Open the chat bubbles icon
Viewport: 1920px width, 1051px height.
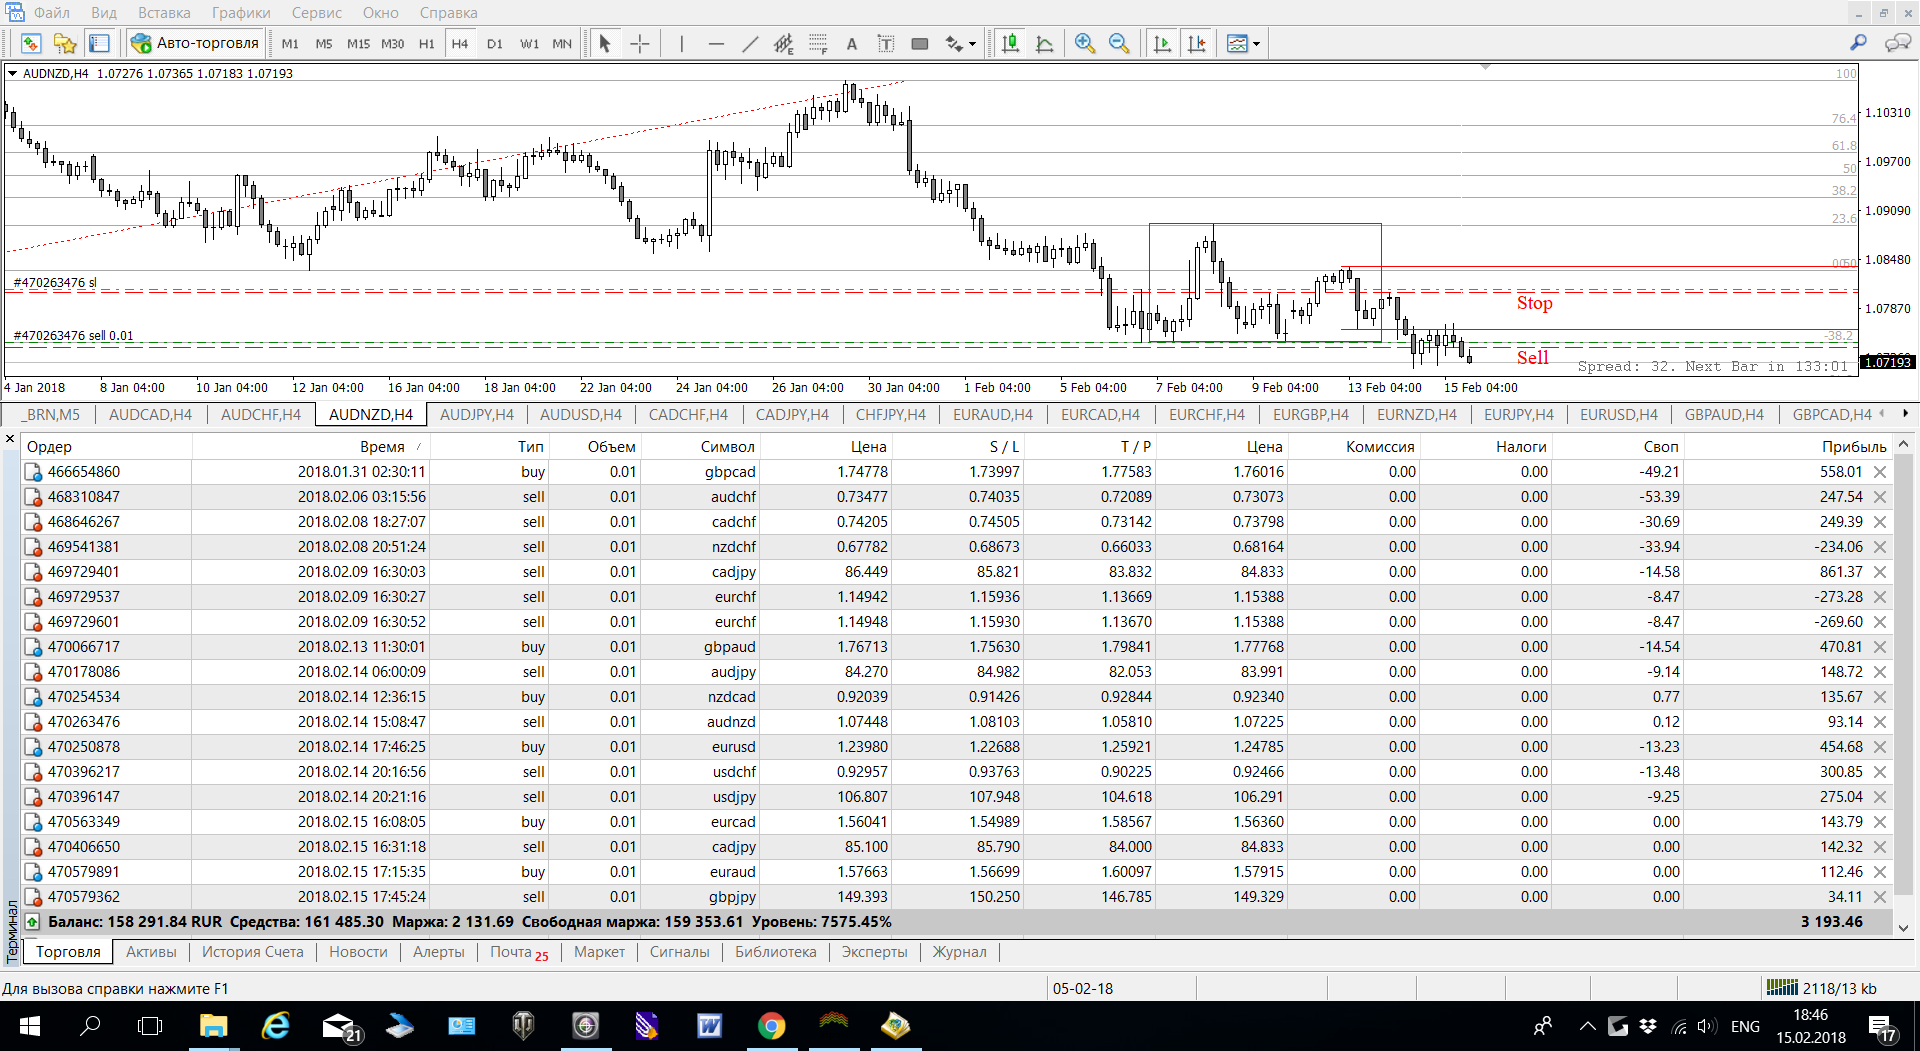point(1897,43)
